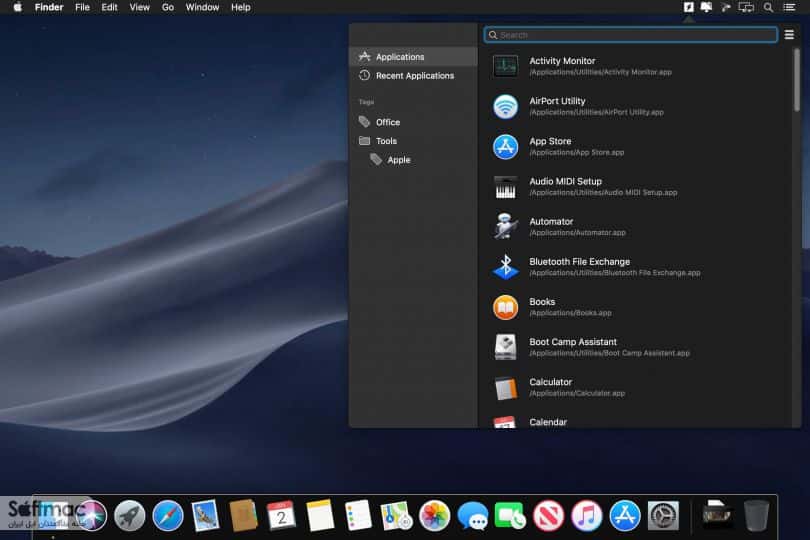Launch Calculator from the app list

pyautogui.click(x=635, y=388)
